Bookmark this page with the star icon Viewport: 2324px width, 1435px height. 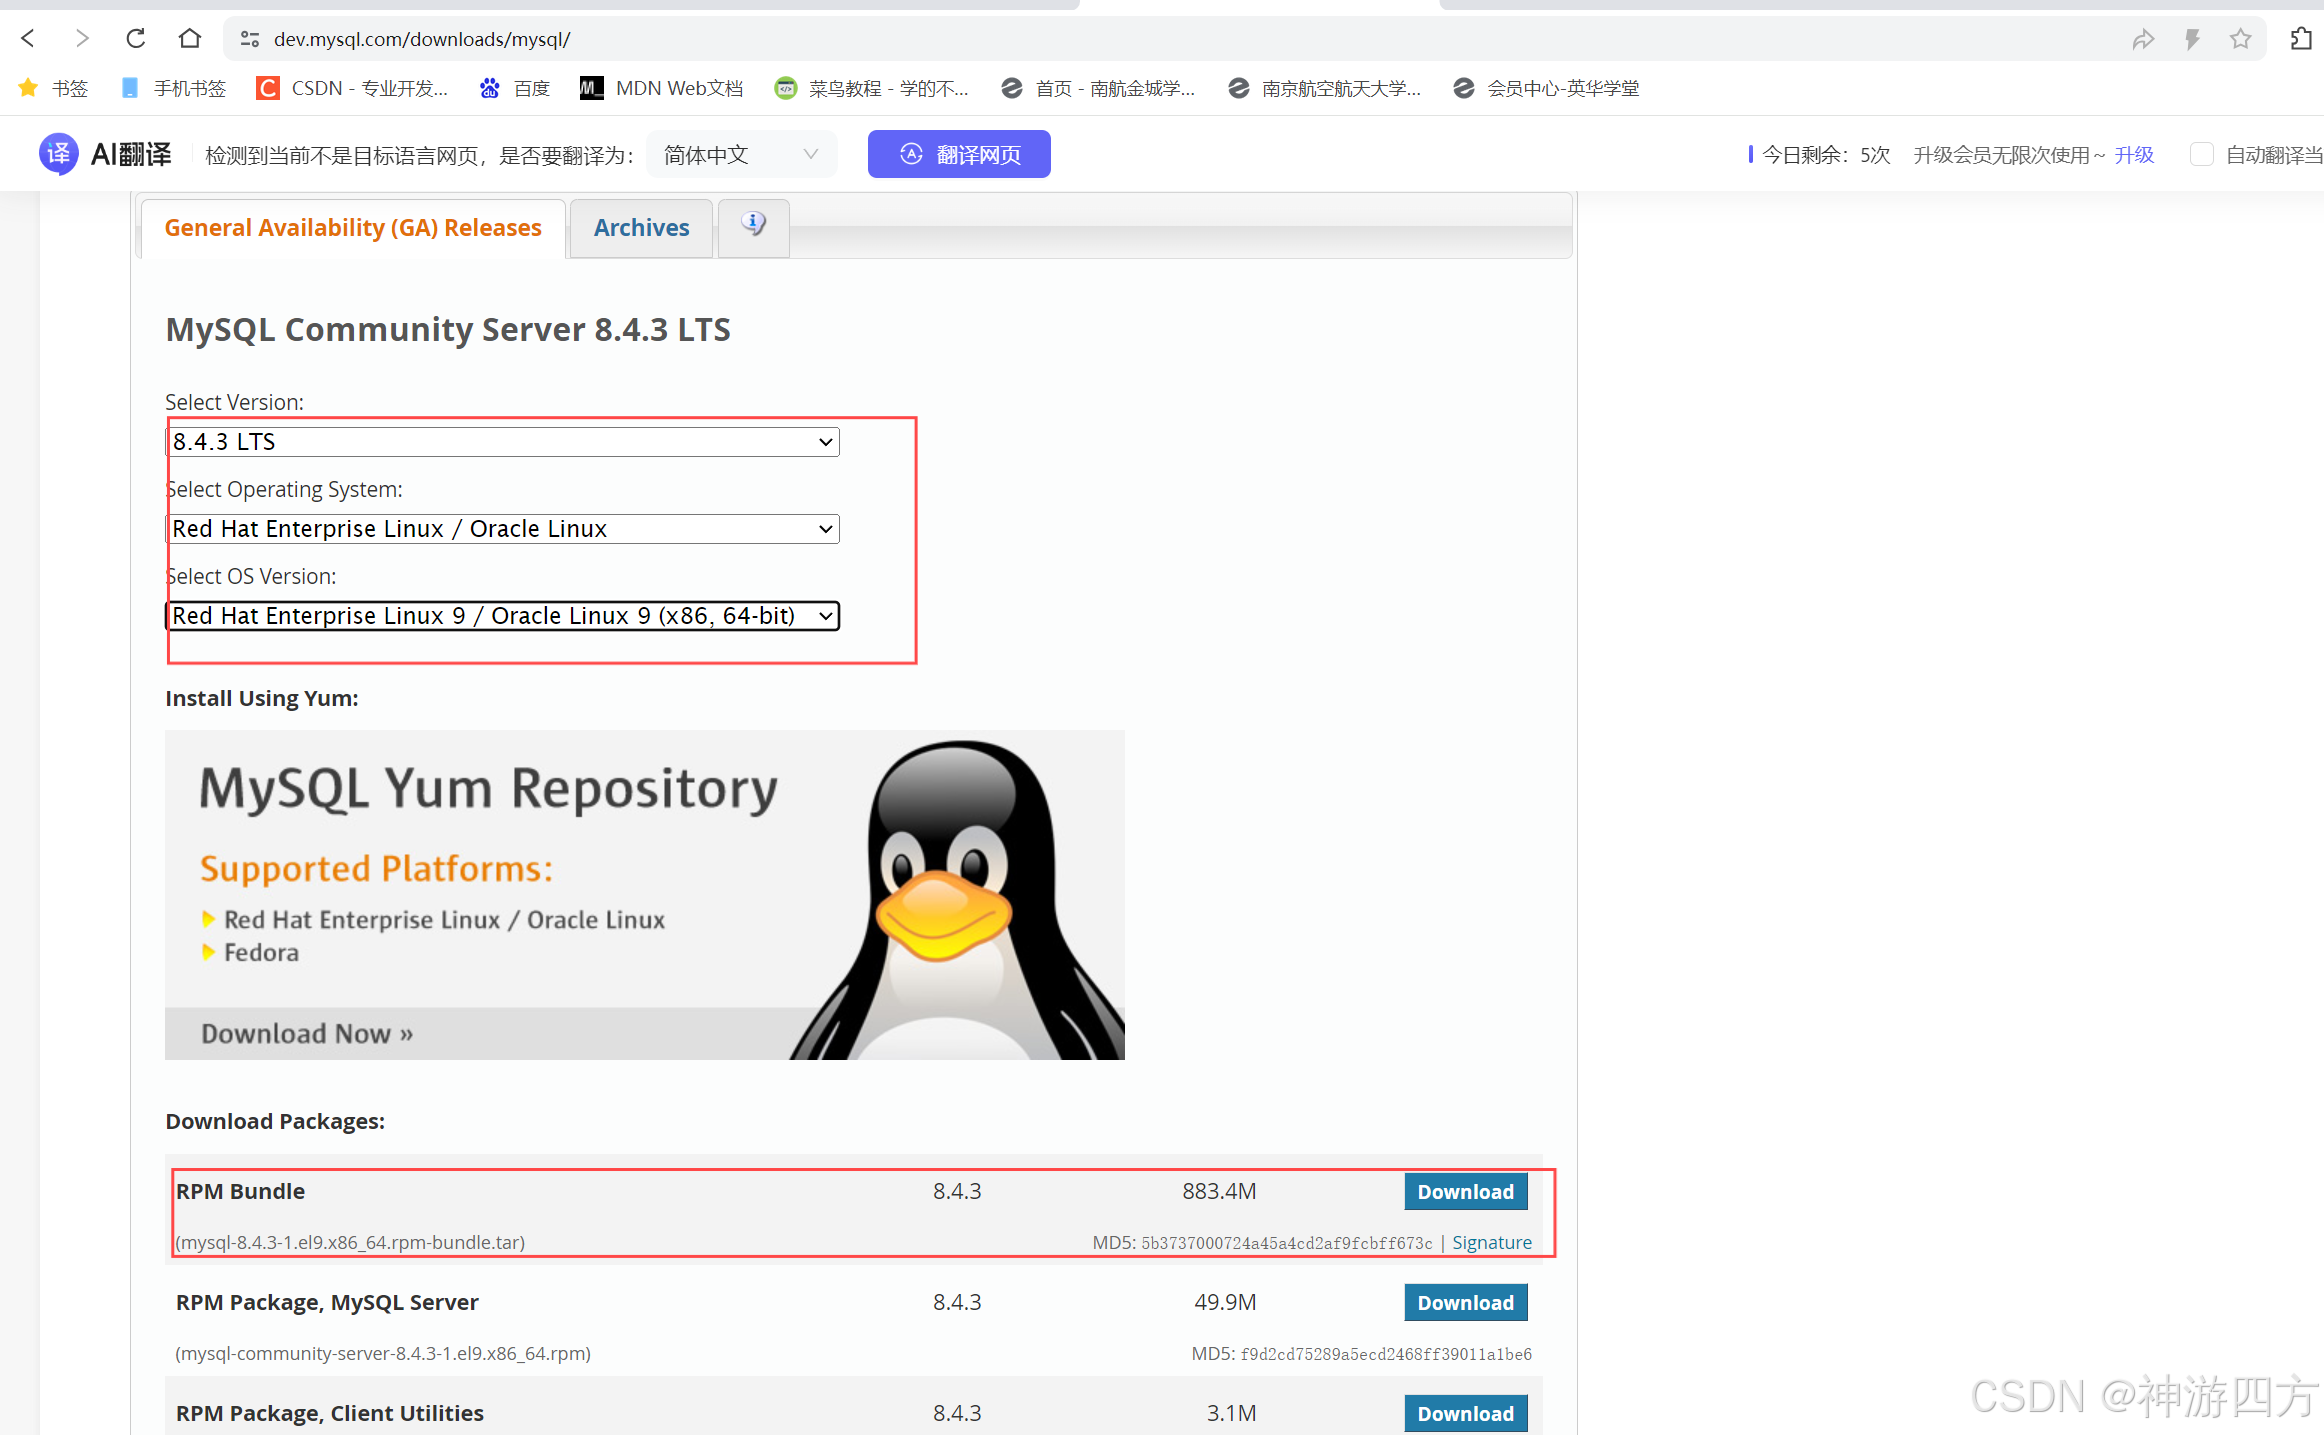[x=2240, y=39]
